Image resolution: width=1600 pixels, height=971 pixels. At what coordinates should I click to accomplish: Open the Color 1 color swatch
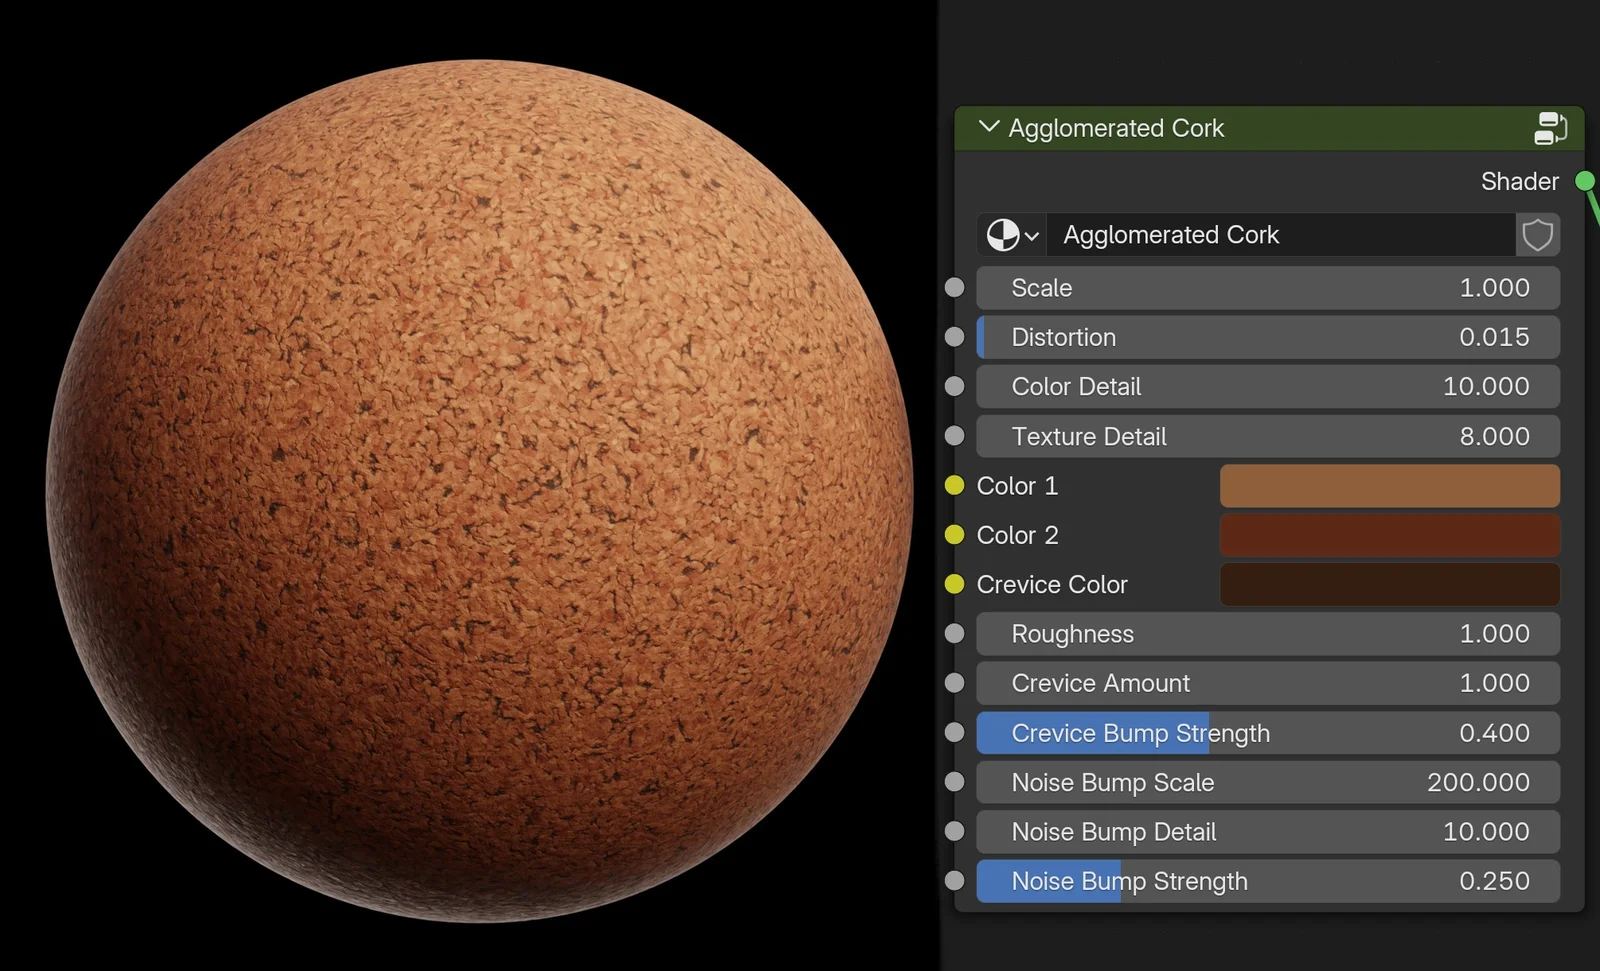[x=1389, y=485]
